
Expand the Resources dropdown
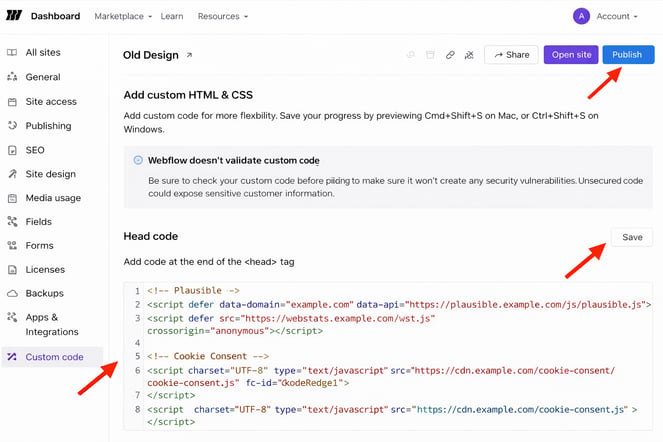(x=223, y=16)
